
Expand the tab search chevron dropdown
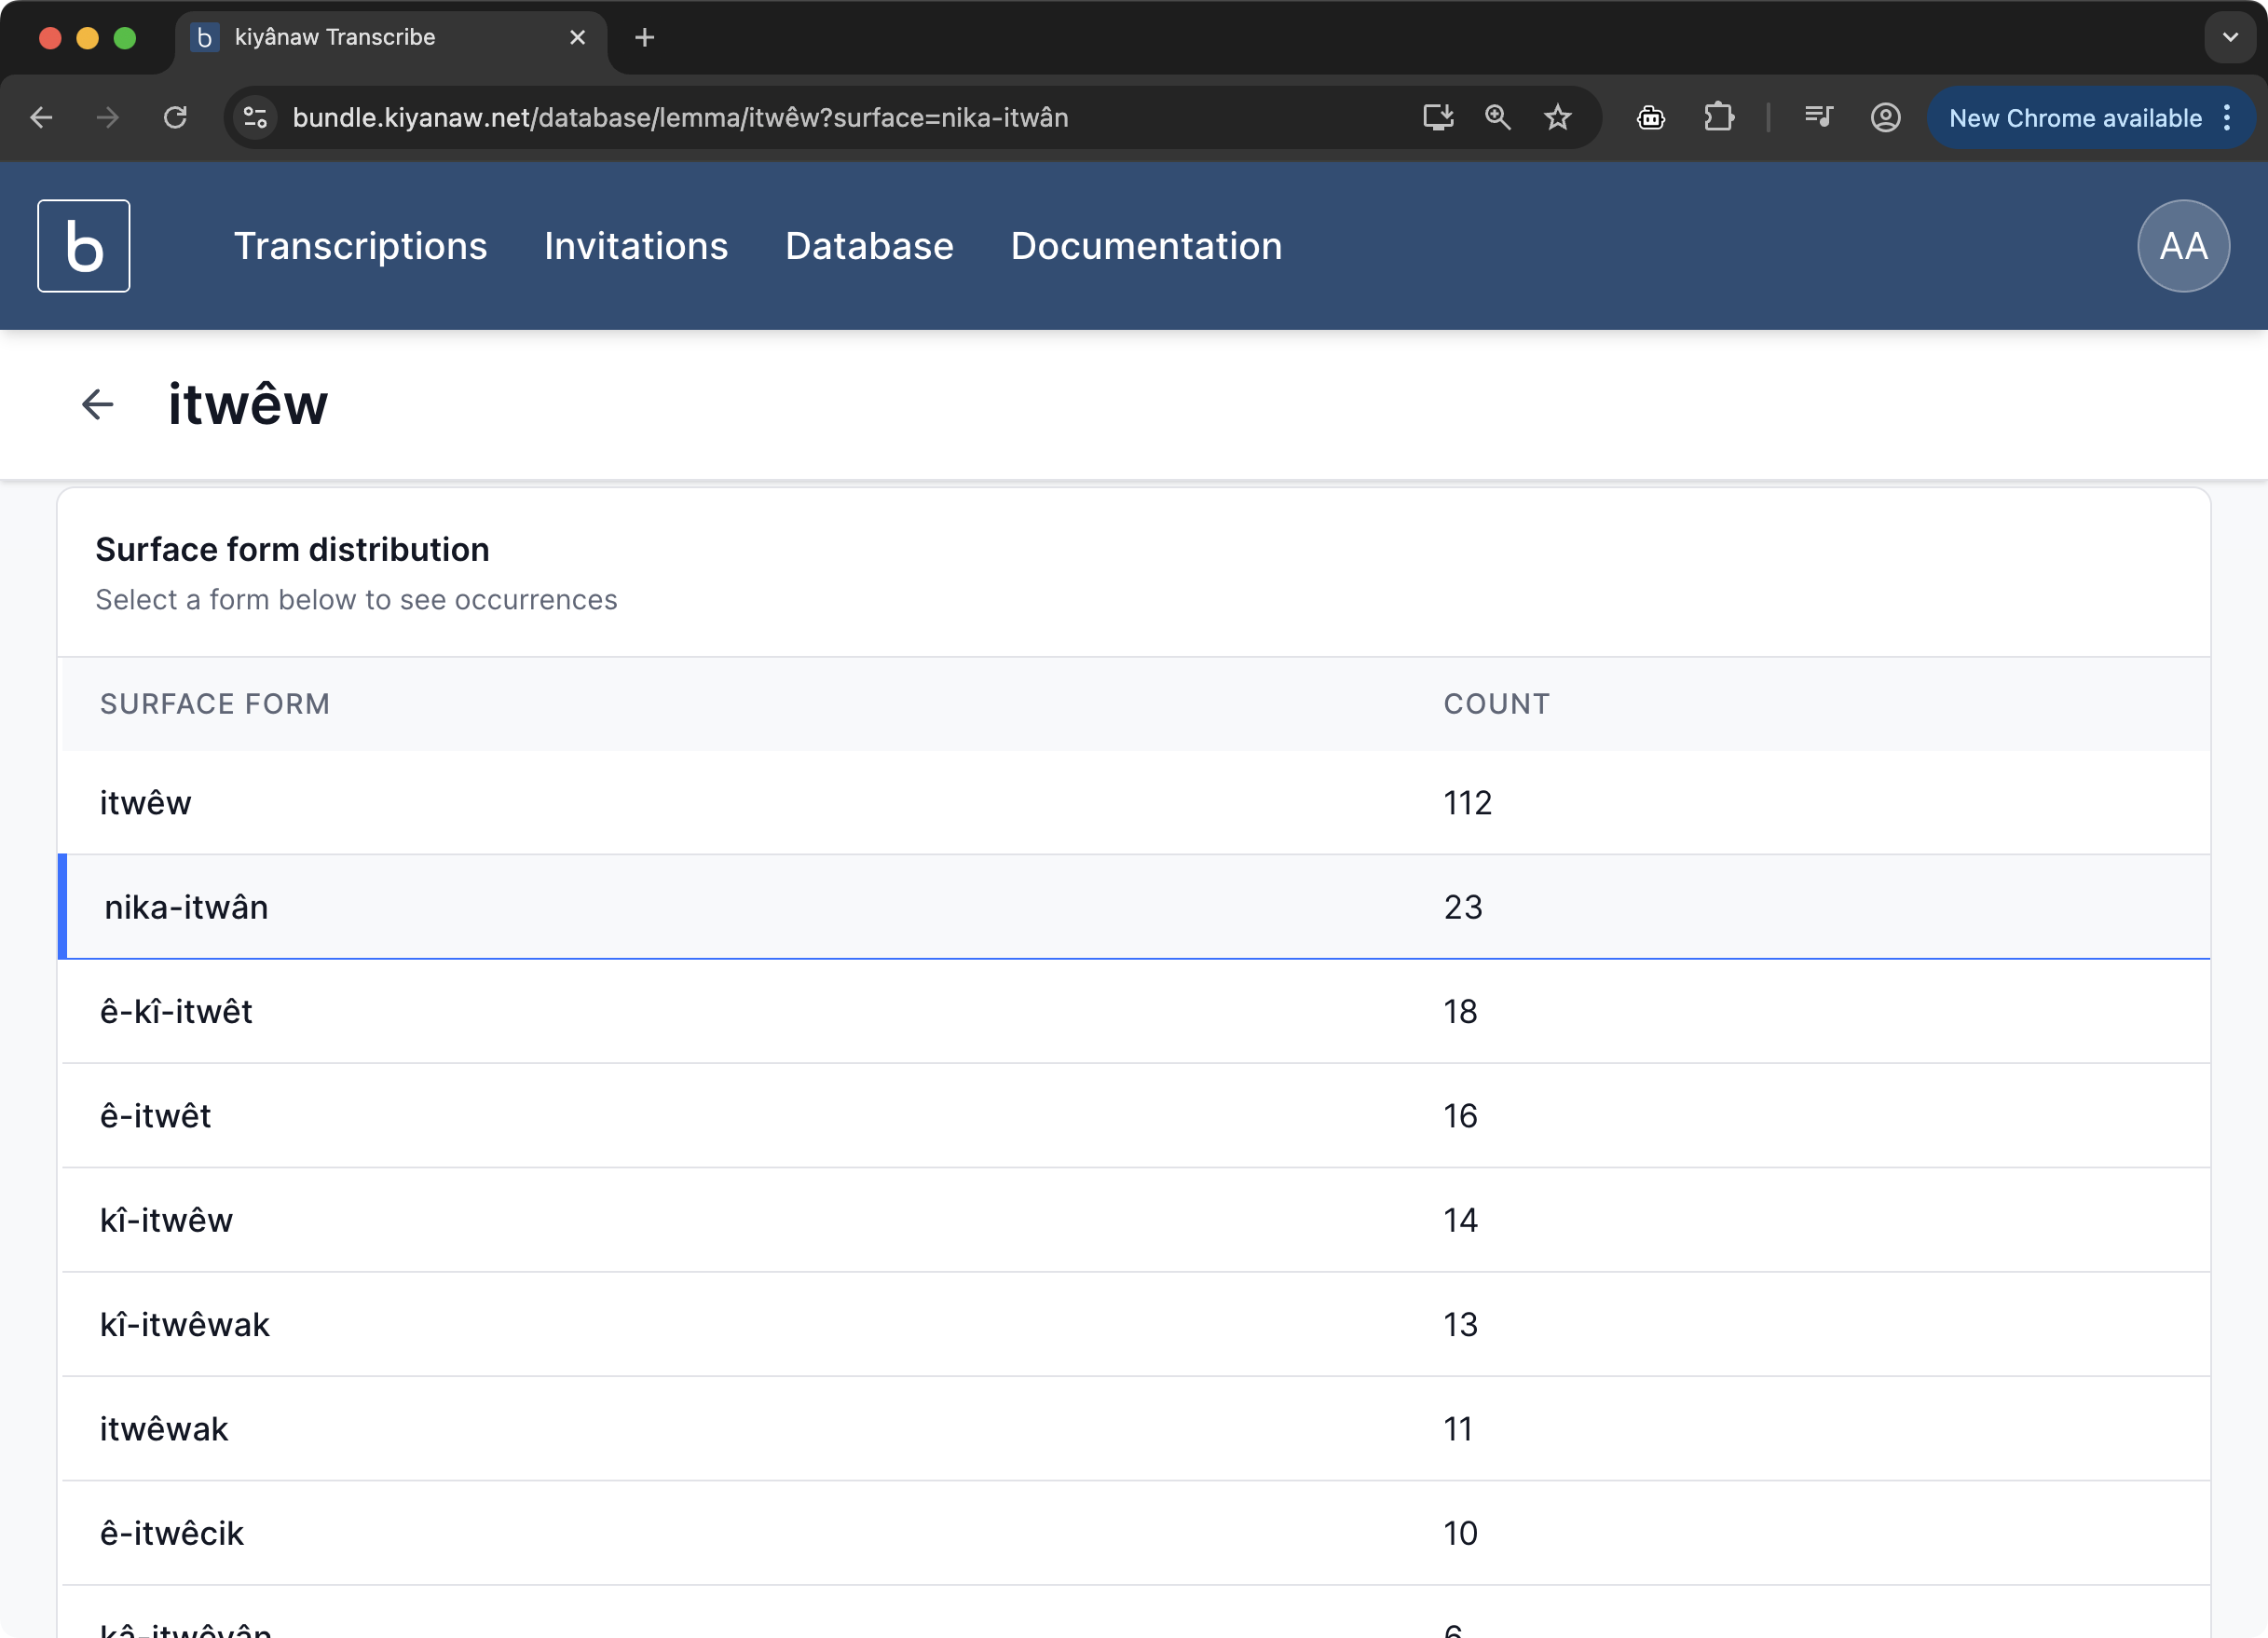pyautogui.click(x=2229, y=38)
